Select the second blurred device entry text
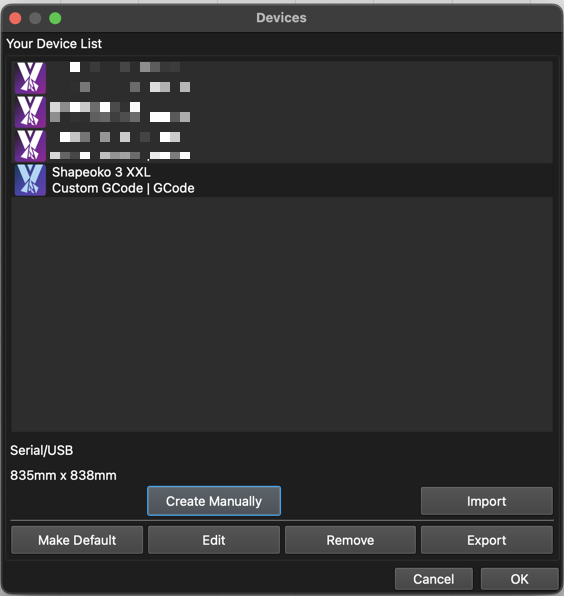 [120, 112]
